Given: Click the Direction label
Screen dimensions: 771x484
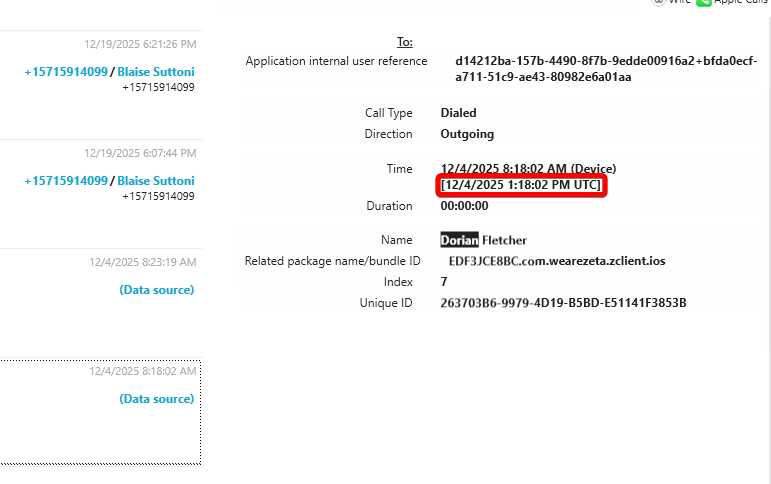Looking at the screenshot, I should pos(388,134).
